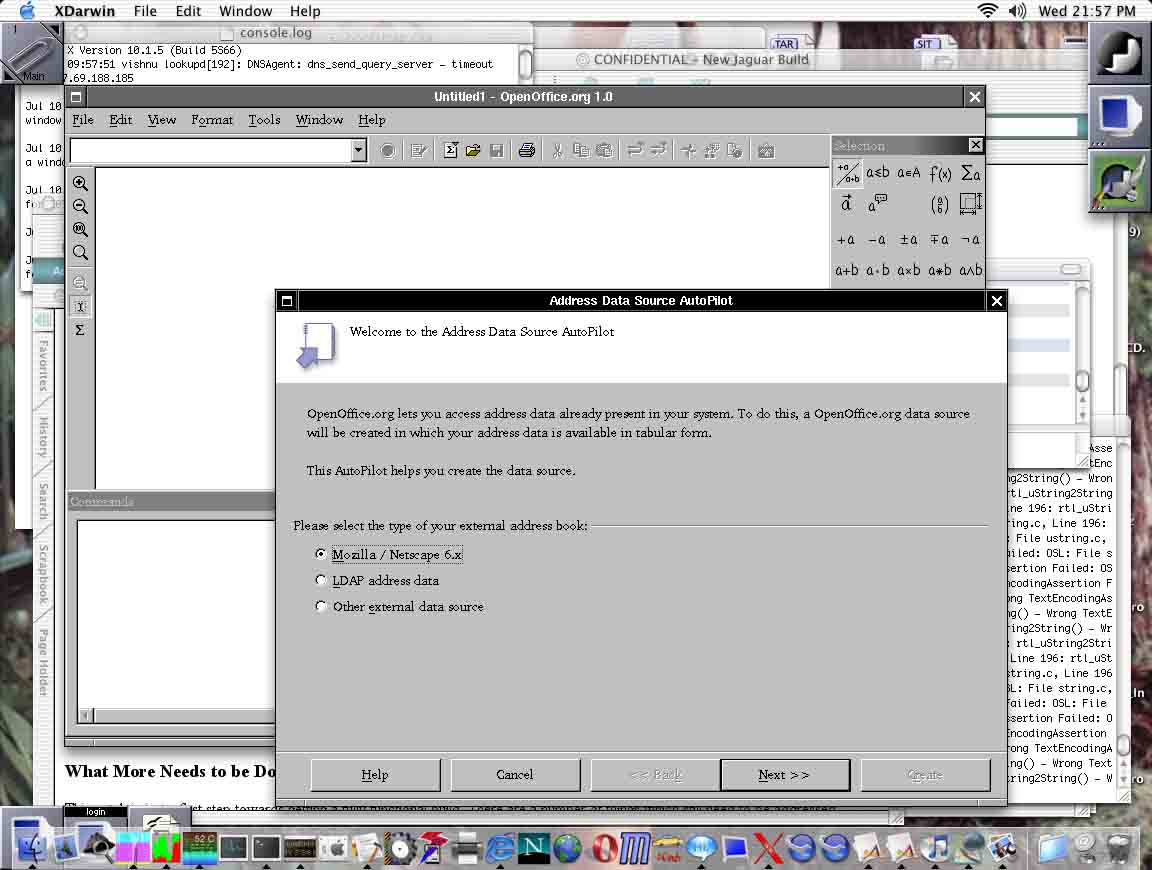The width and height of the screenshot is (1152, 870).
Task: Select the Operators Σa category icon
Action: 971,173
